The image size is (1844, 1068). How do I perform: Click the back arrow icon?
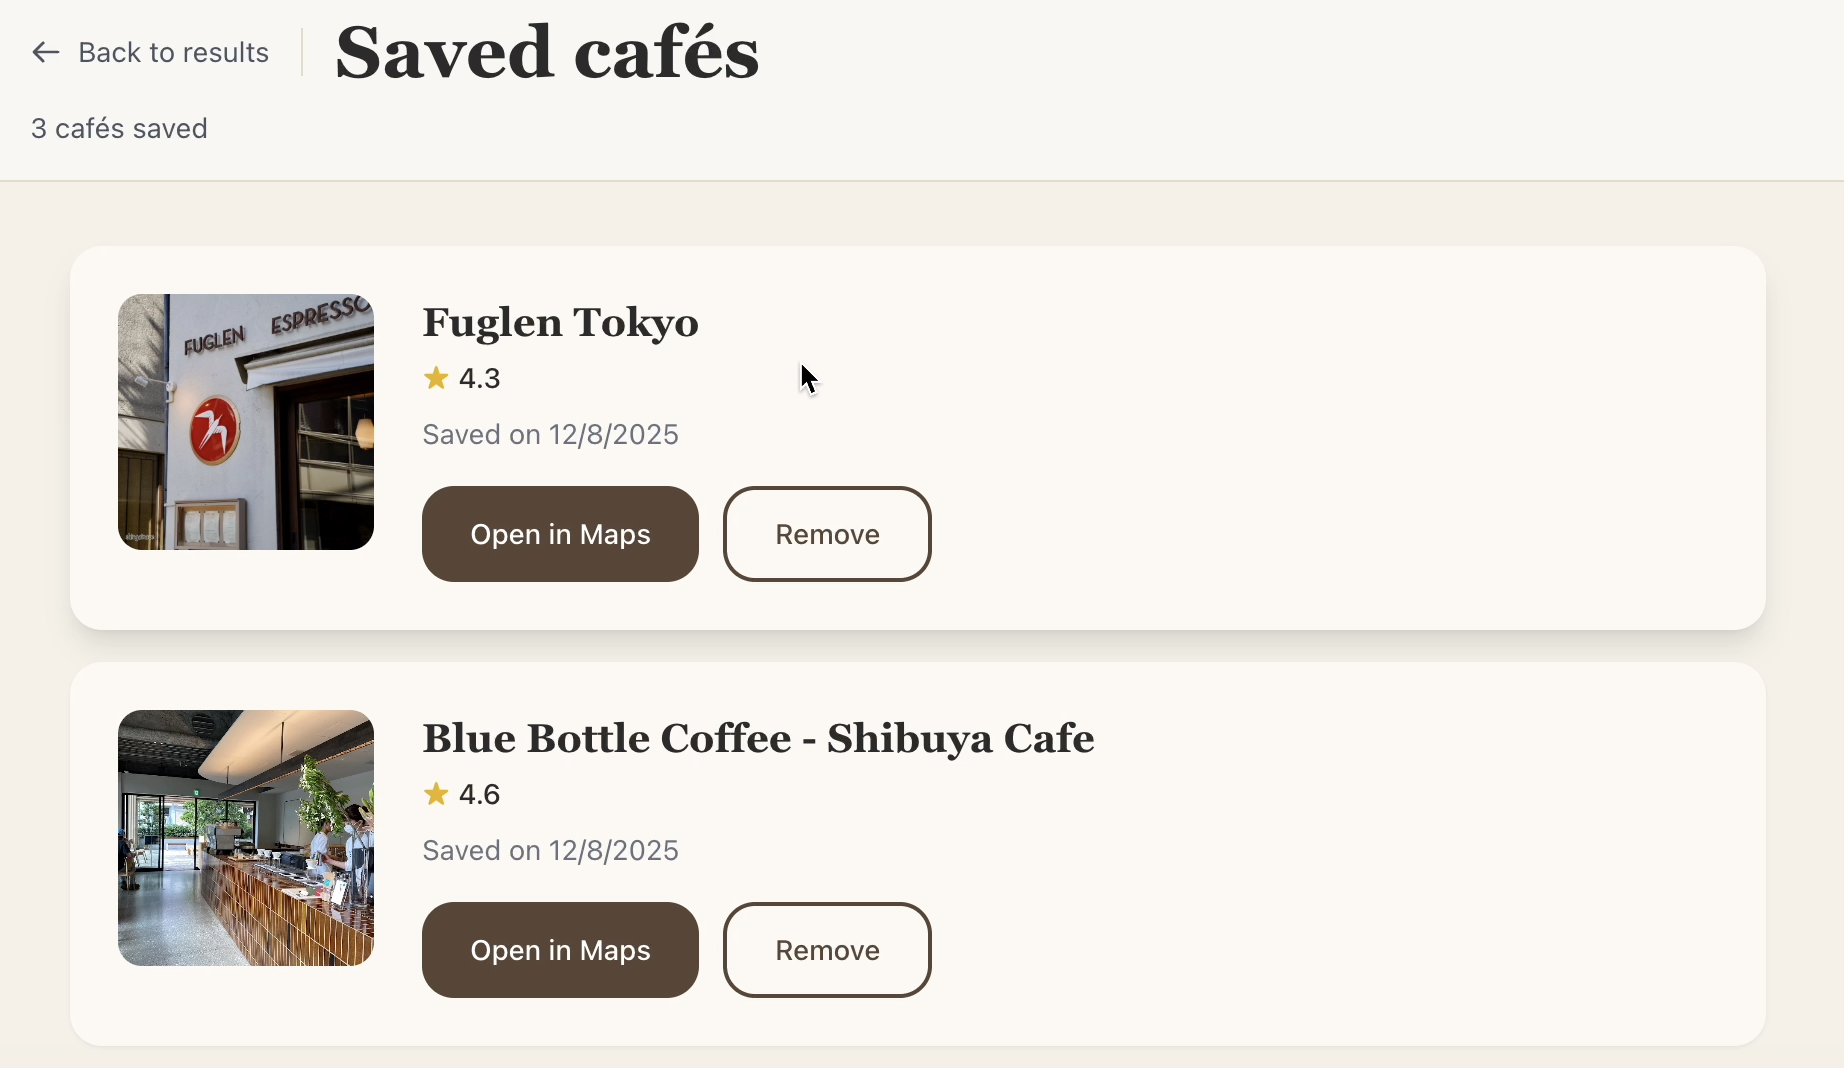[44, 52]
